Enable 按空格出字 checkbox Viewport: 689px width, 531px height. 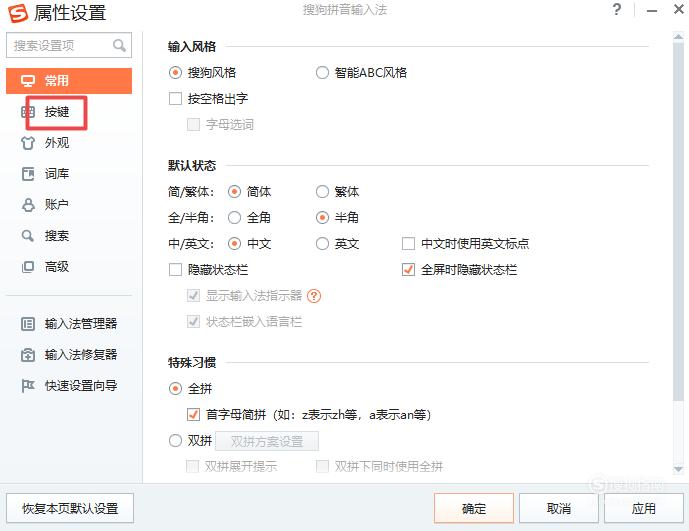175,98
